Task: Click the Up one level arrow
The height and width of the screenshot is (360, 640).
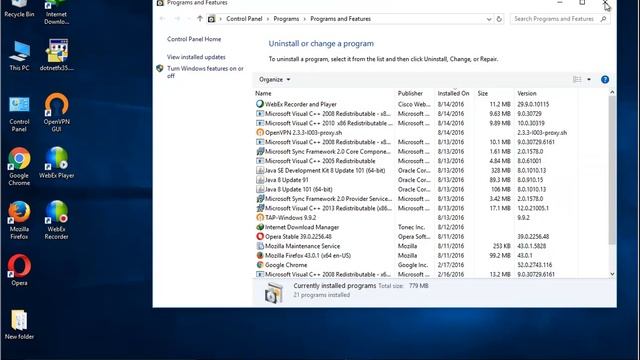Action: pyautogui.click(x=200, y=19)
